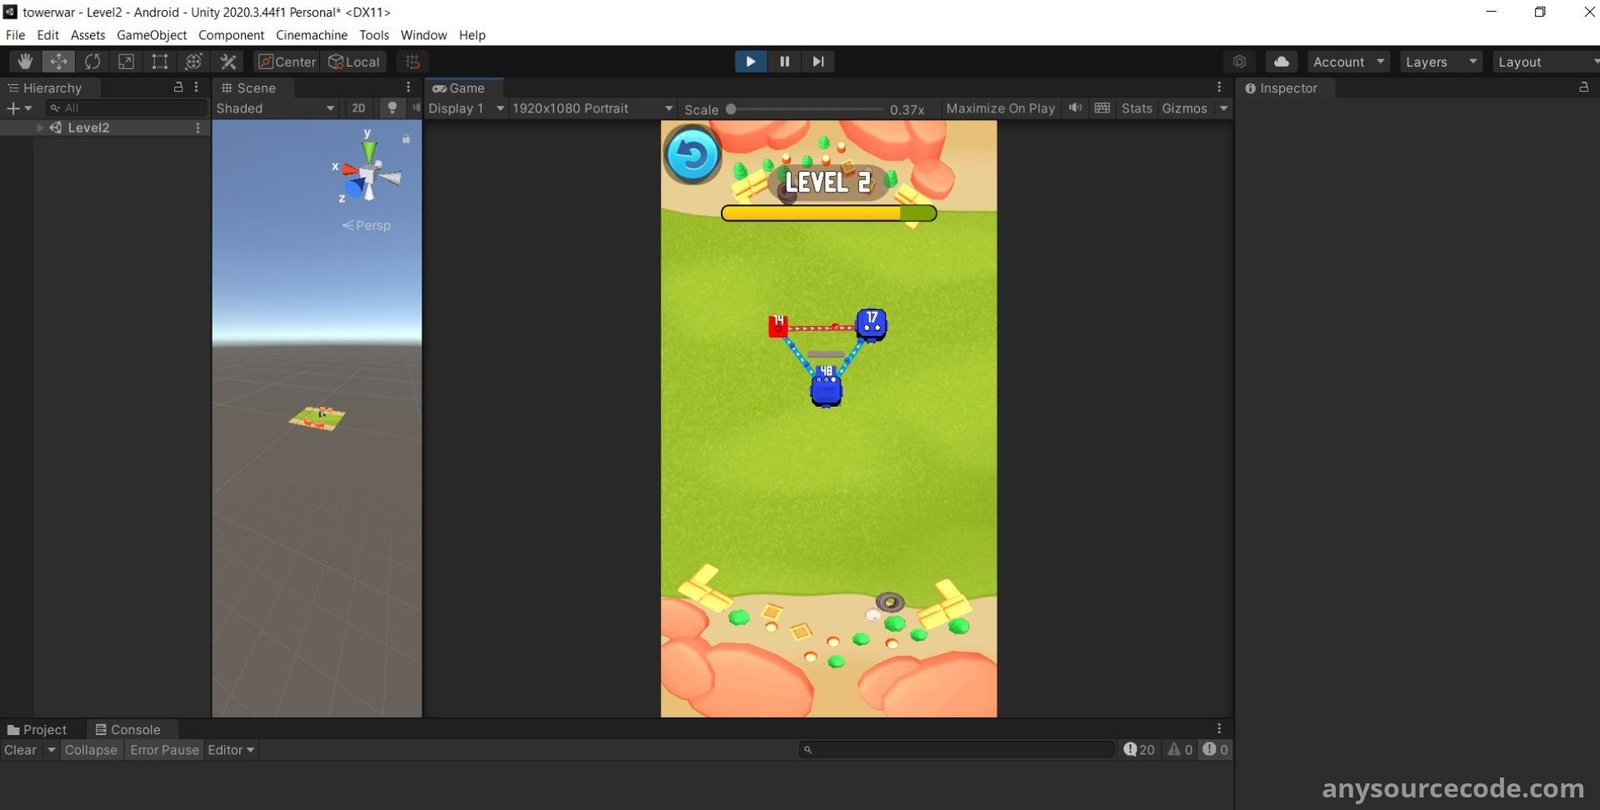Viewport: 1600px width, 810px height.
Task: Select the Hand tool in toolbar
Action: point(25,62)
